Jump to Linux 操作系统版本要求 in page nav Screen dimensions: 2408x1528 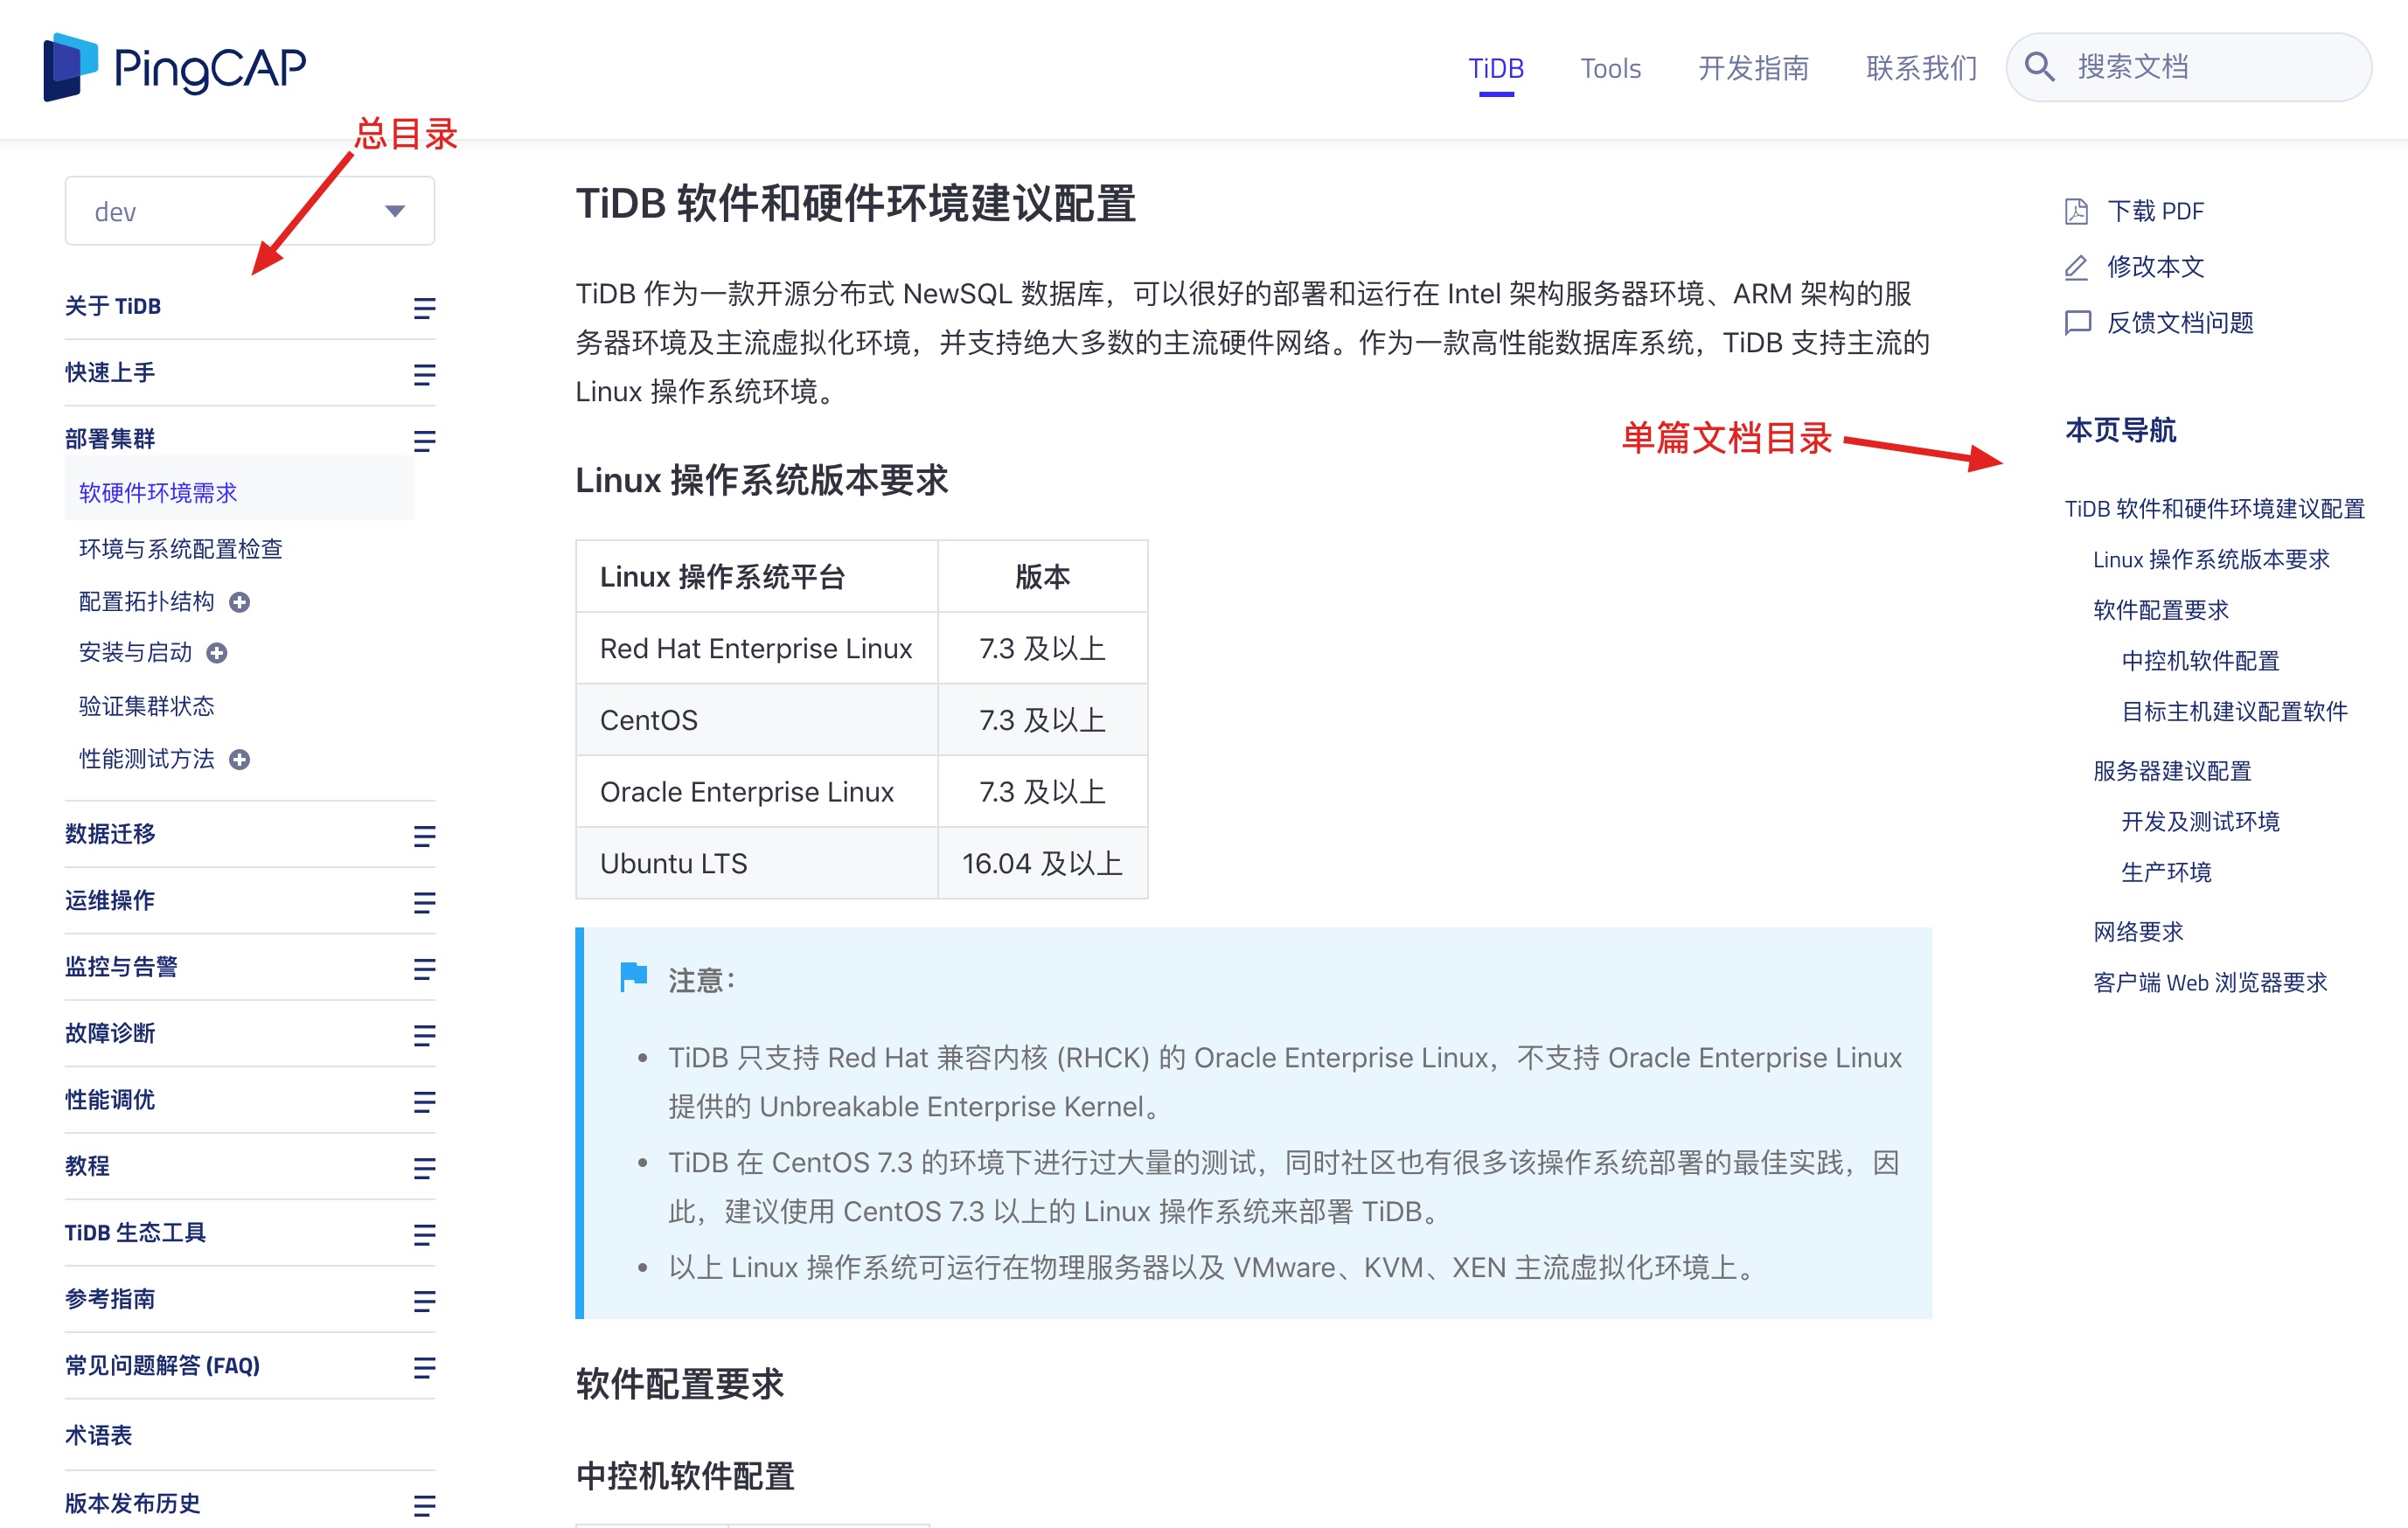click(x=2211, y=560)
